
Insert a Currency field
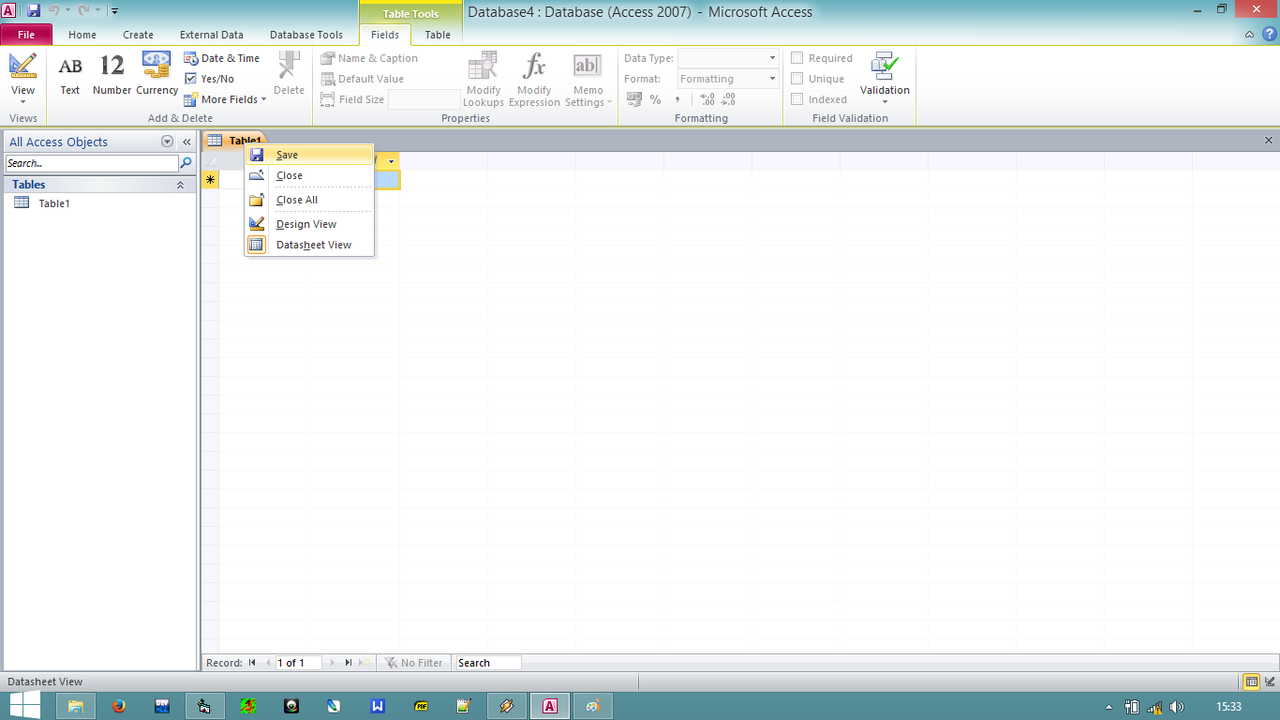[157, 75]
